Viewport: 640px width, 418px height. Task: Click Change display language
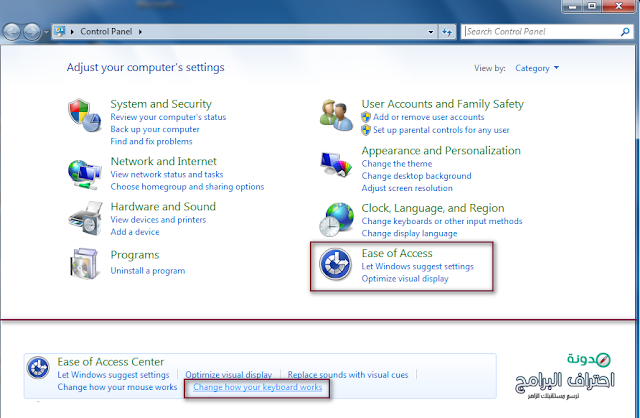click(409, 234)
